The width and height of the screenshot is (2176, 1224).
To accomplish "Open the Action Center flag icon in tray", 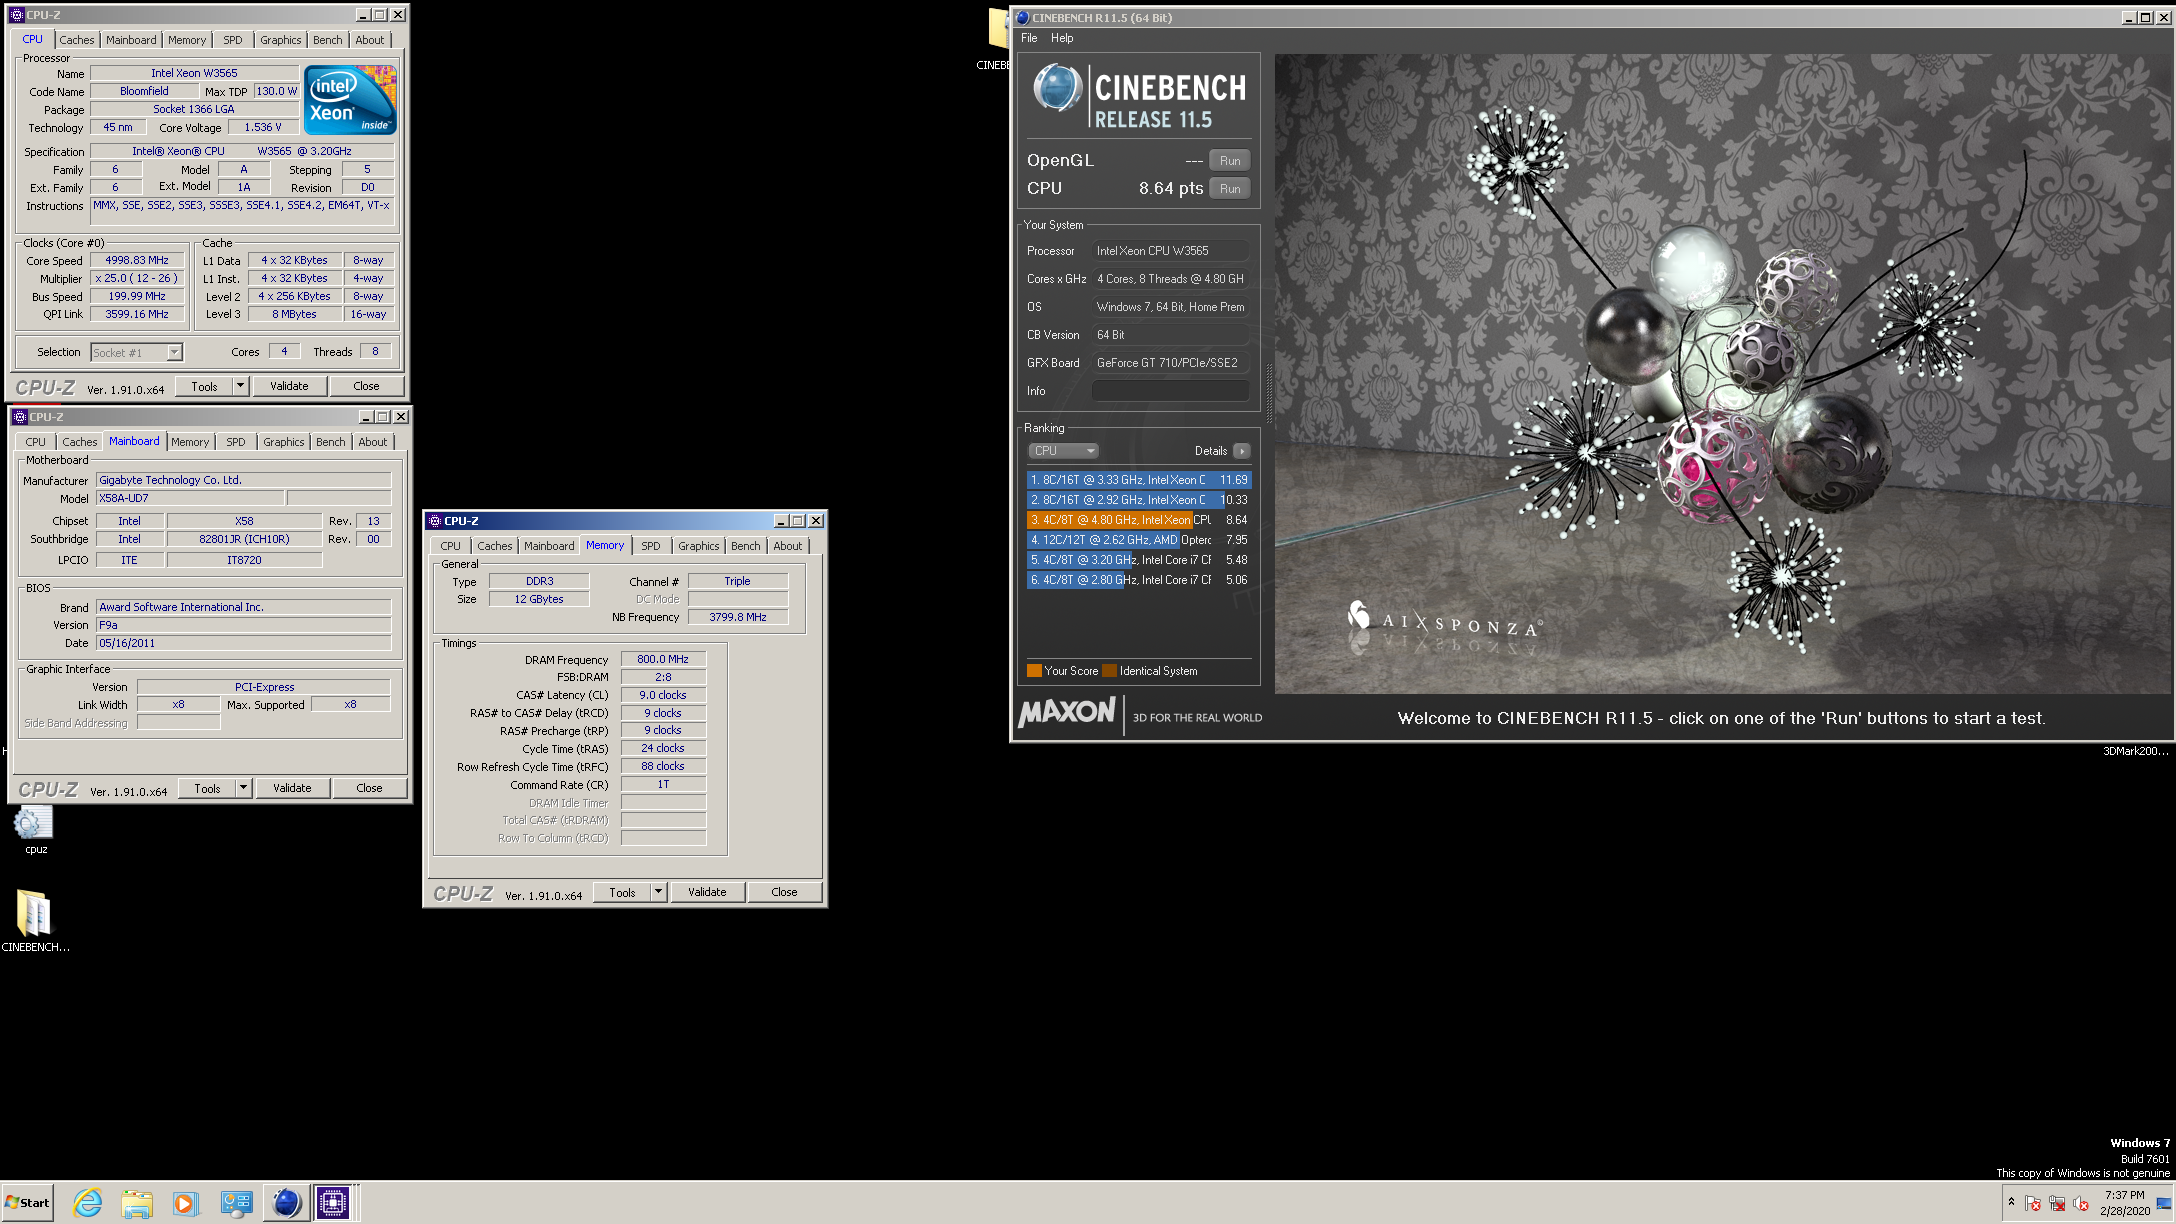I will 2033,1203.
